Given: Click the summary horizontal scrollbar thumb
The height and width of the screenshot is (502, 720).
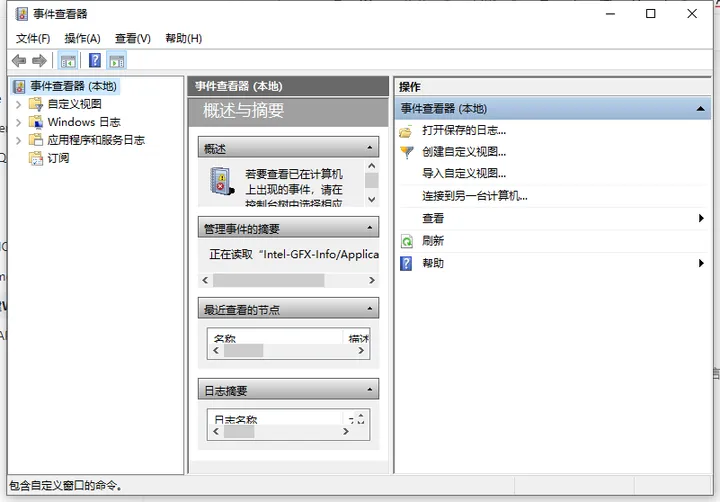Looking at the screenshot, I should pos(269,280).
